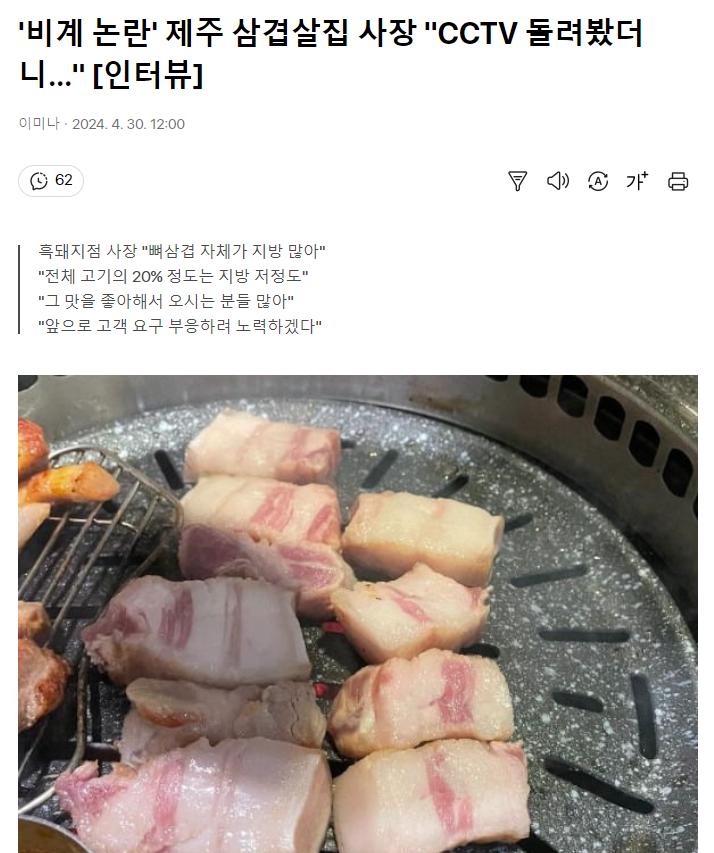Click summary line about 20% 지방 저정도
Image resolution: width=714 pixels, height=853 pixels.
(x=173, y=276)
